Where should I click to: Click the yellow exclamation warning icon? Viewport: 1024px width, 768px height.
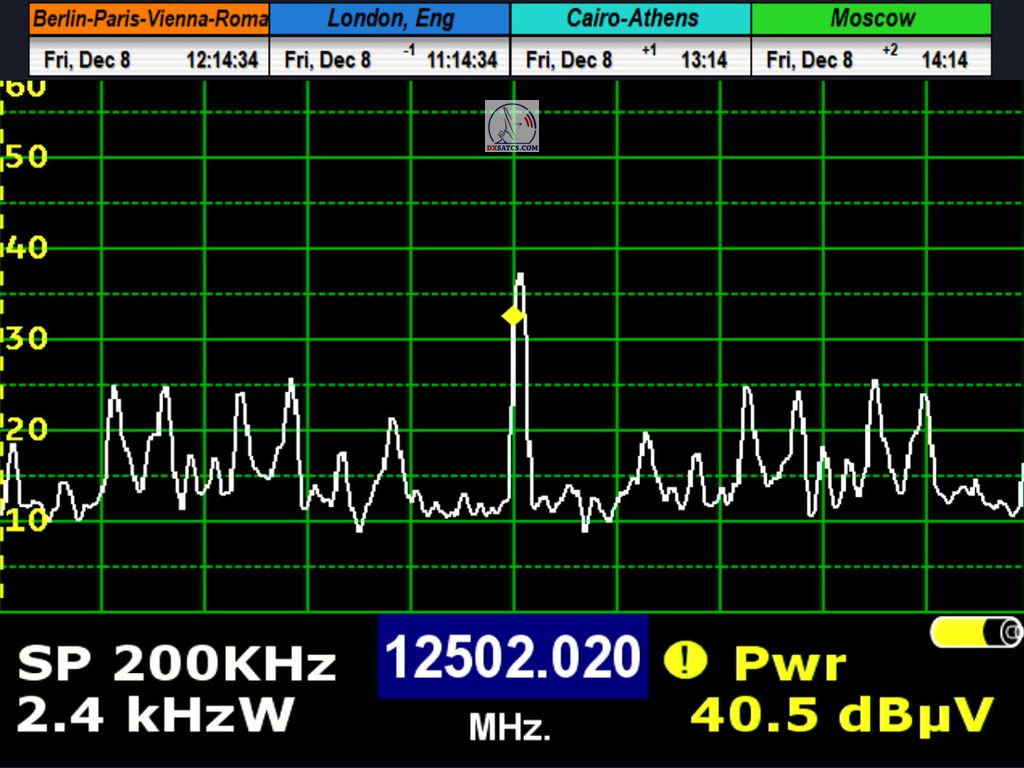tap(685, 659)
